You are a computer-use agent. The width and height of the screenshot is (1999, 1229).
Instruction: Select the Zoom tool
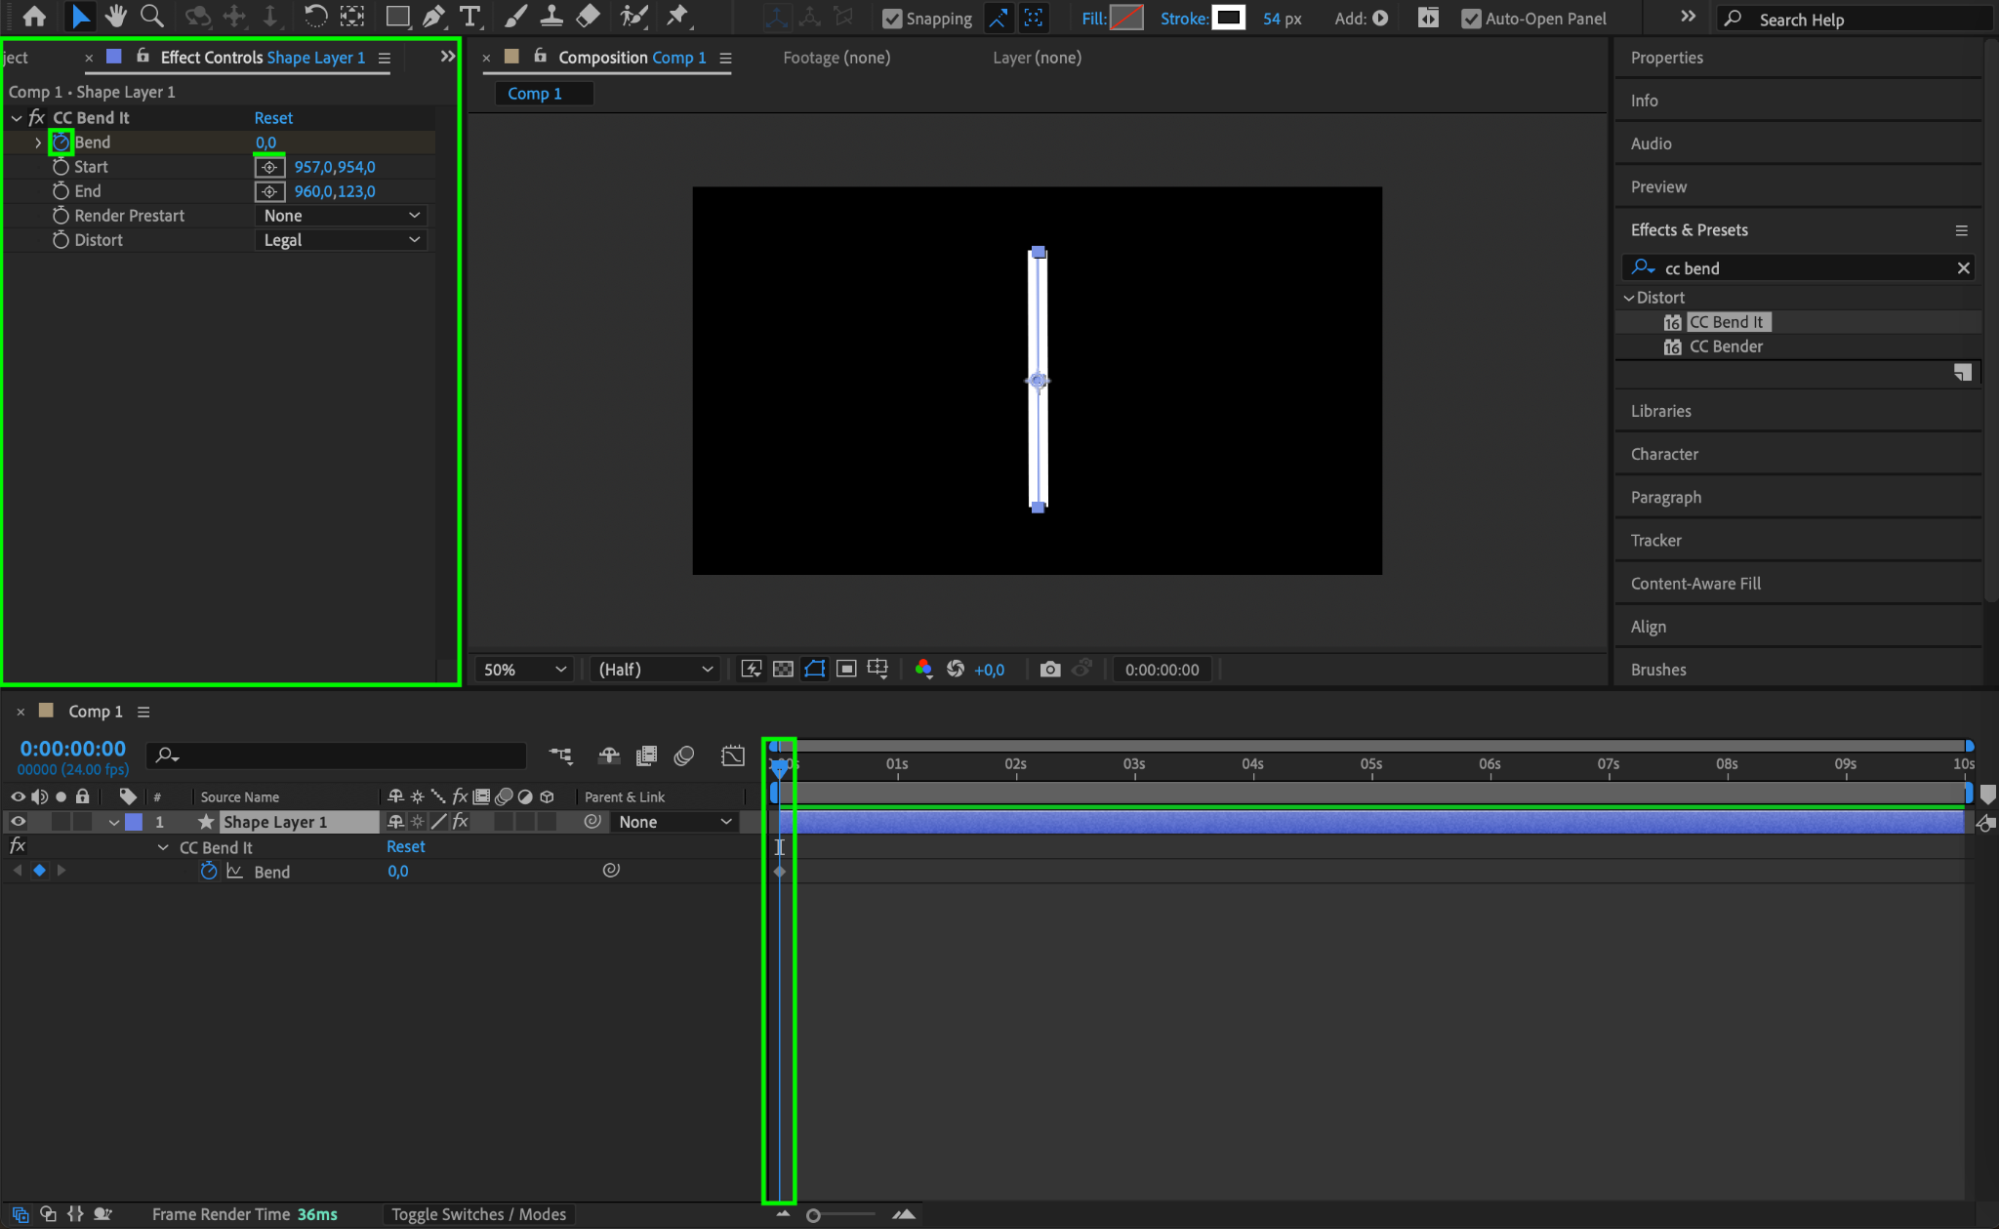click(151, 16)
